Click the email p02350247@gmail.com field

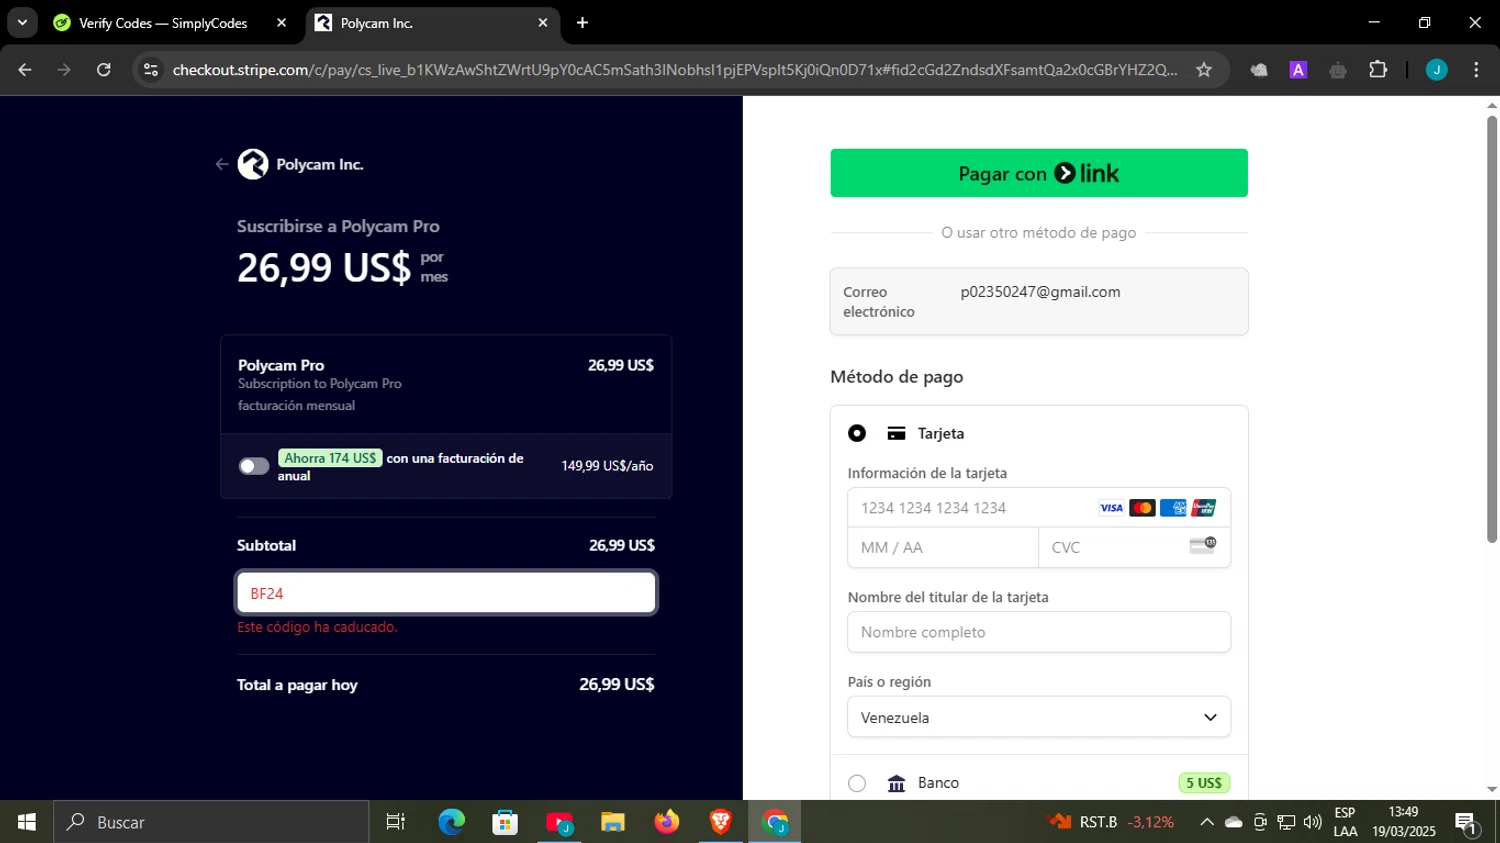[x=1039, y=301]
